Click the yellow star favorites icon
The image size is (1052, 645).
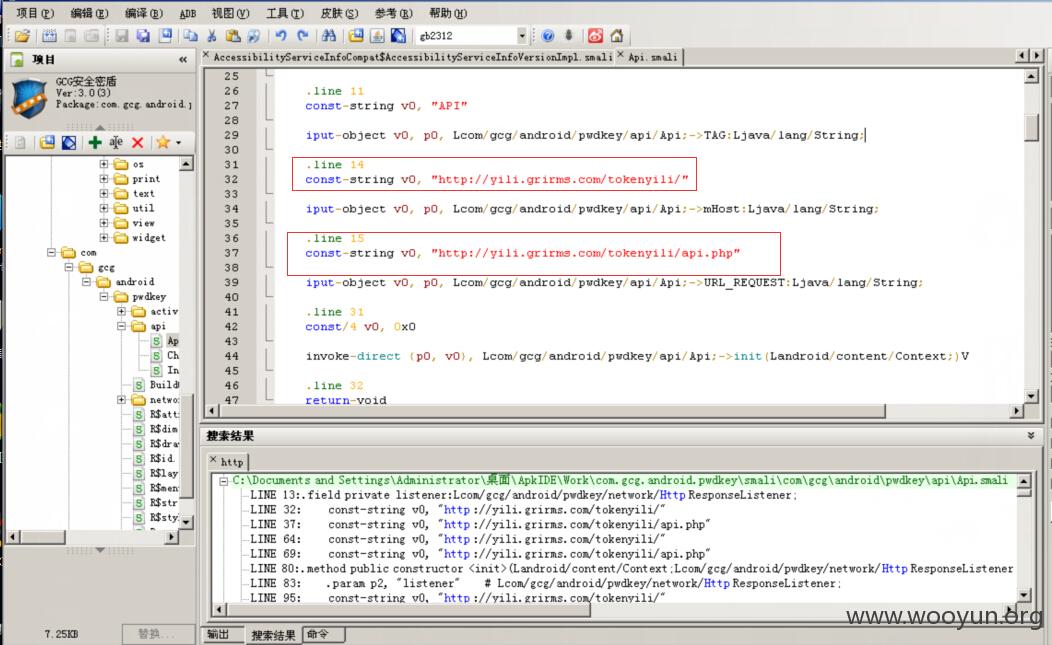tap(163, 142)
